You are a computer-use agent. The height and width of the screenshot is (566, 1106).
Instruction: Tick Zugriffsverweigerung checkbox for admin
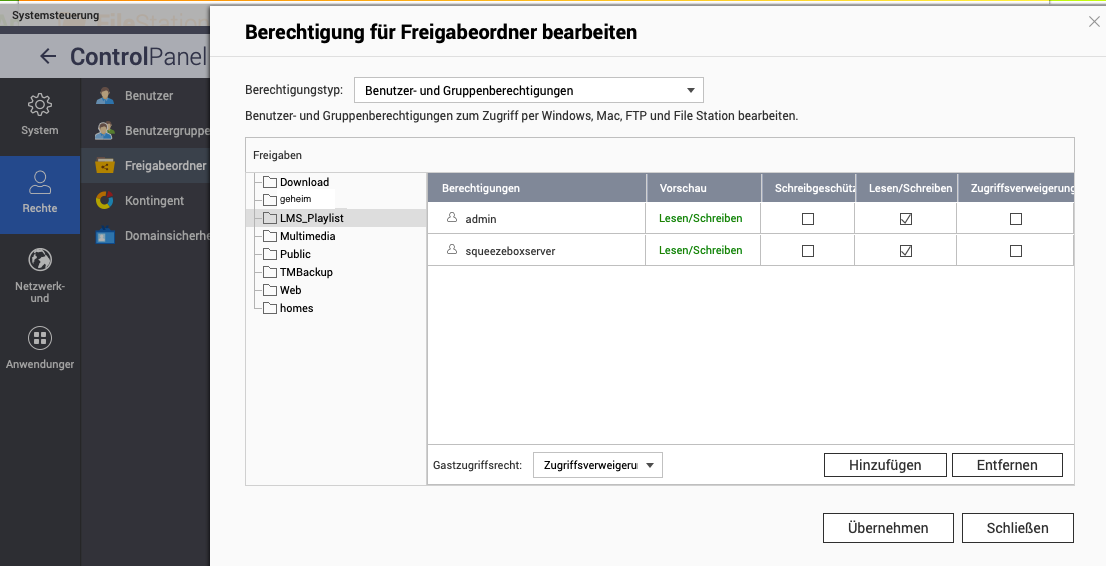point(1016,219)
